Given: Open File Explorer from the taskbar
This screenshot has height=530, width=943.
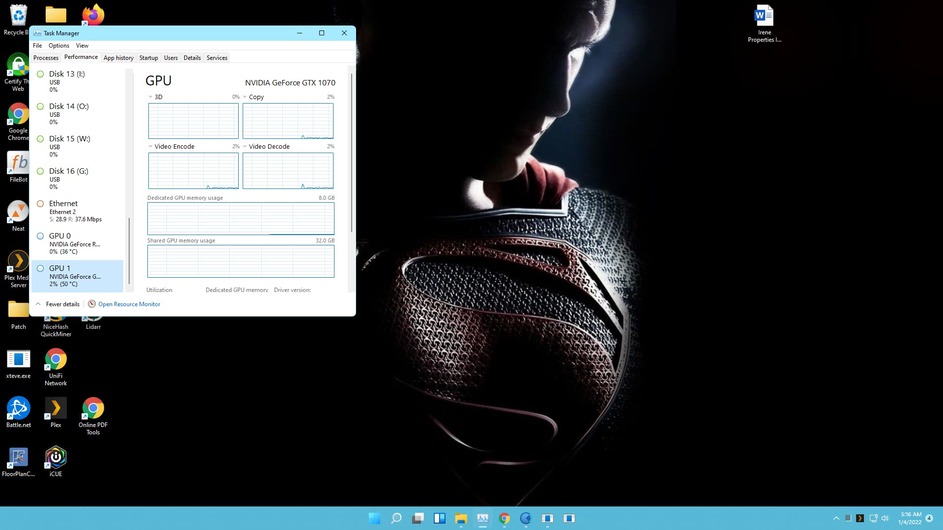Looking at the screenshot, I should (461, 518).
